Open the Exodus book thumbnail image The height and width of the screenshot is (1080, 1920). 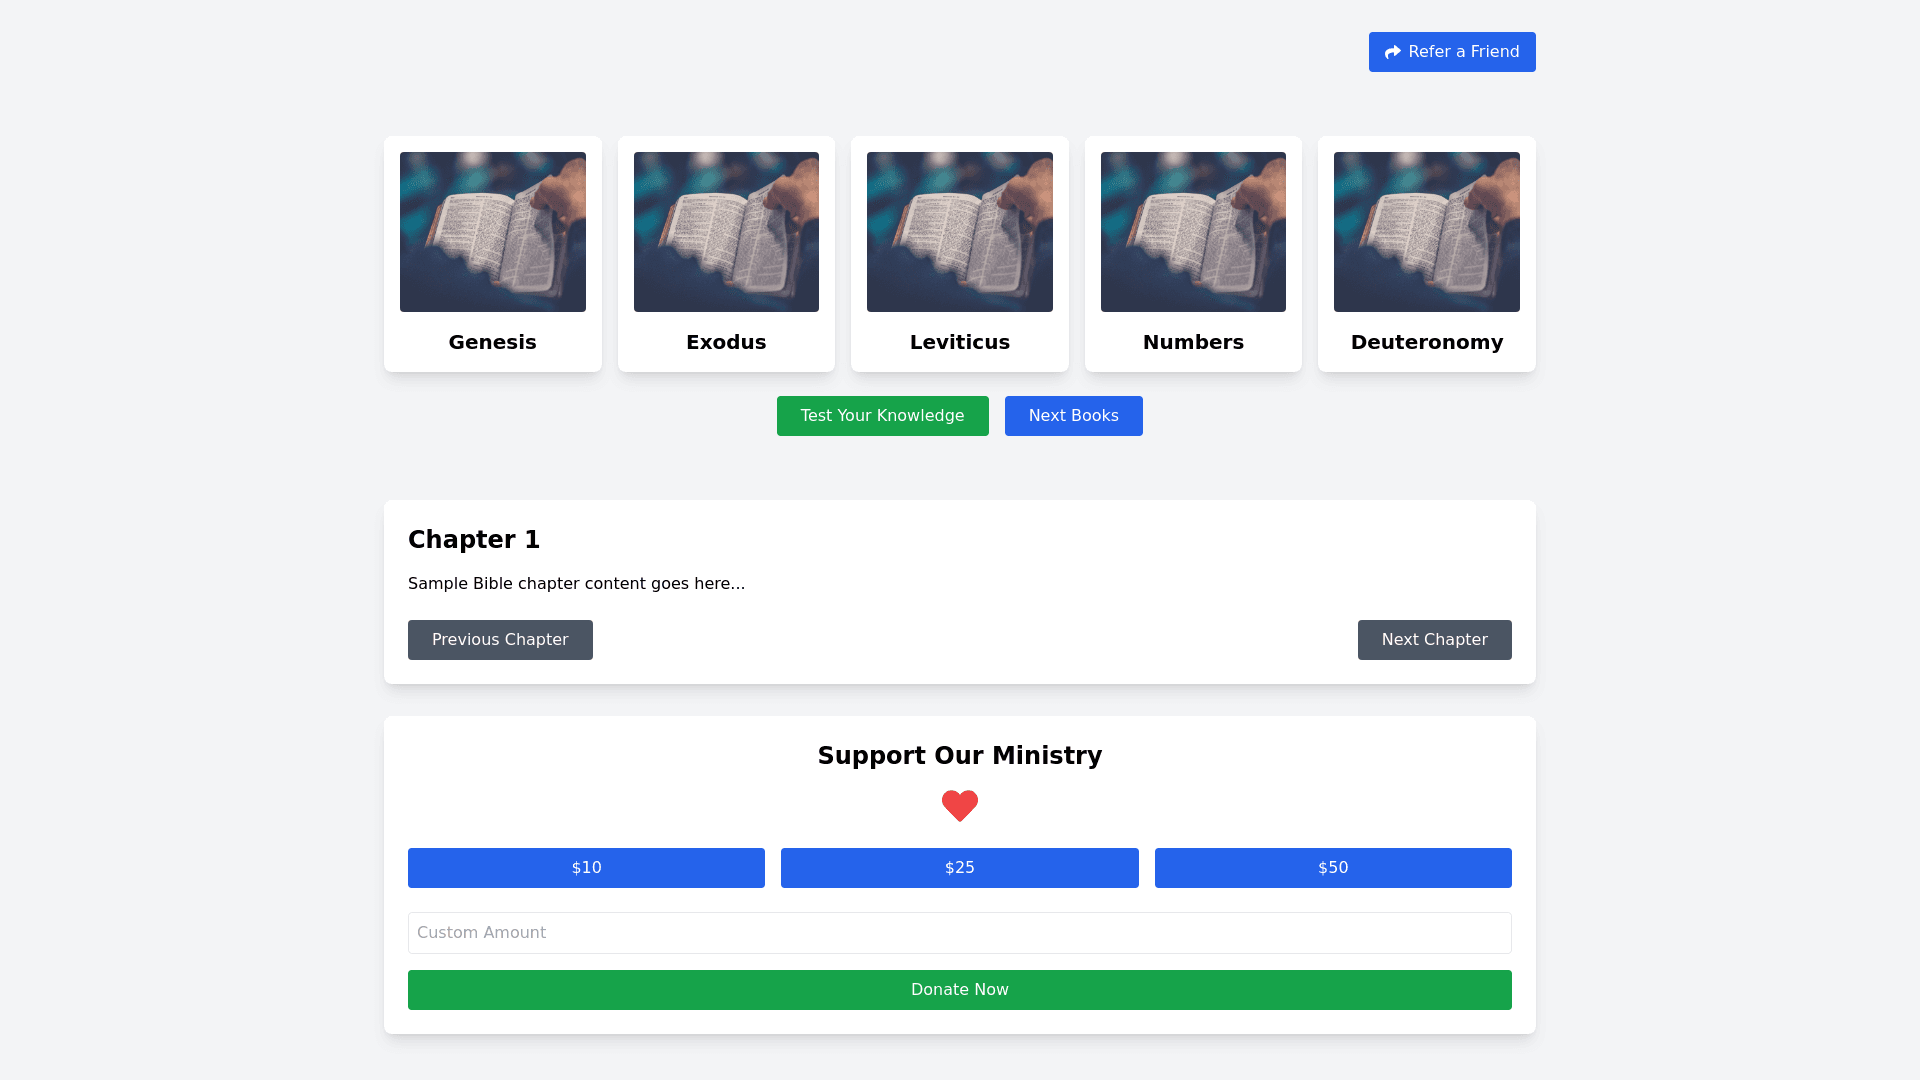[x=726, y=231]
